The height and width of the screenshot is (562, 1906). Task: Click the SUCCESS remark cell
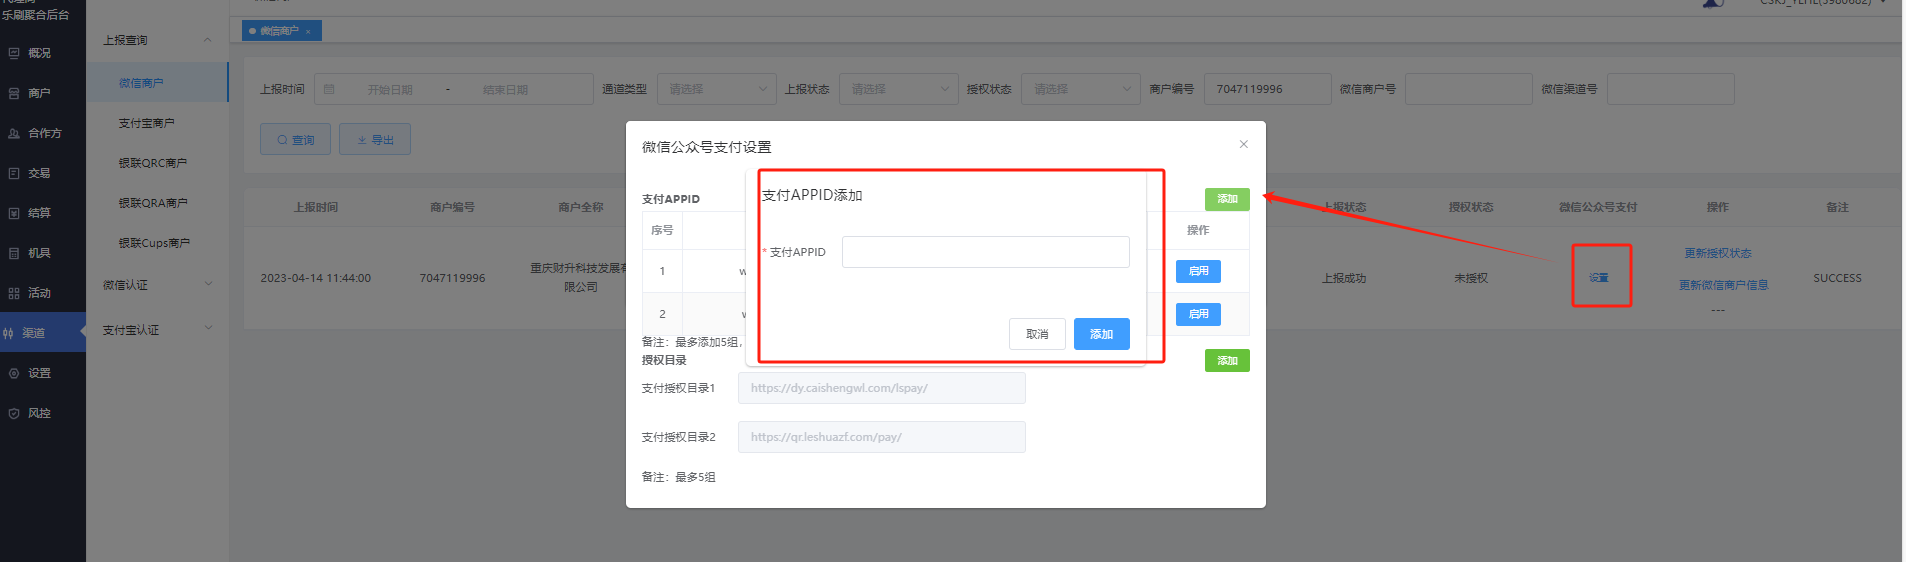(x=1838, y=278)
